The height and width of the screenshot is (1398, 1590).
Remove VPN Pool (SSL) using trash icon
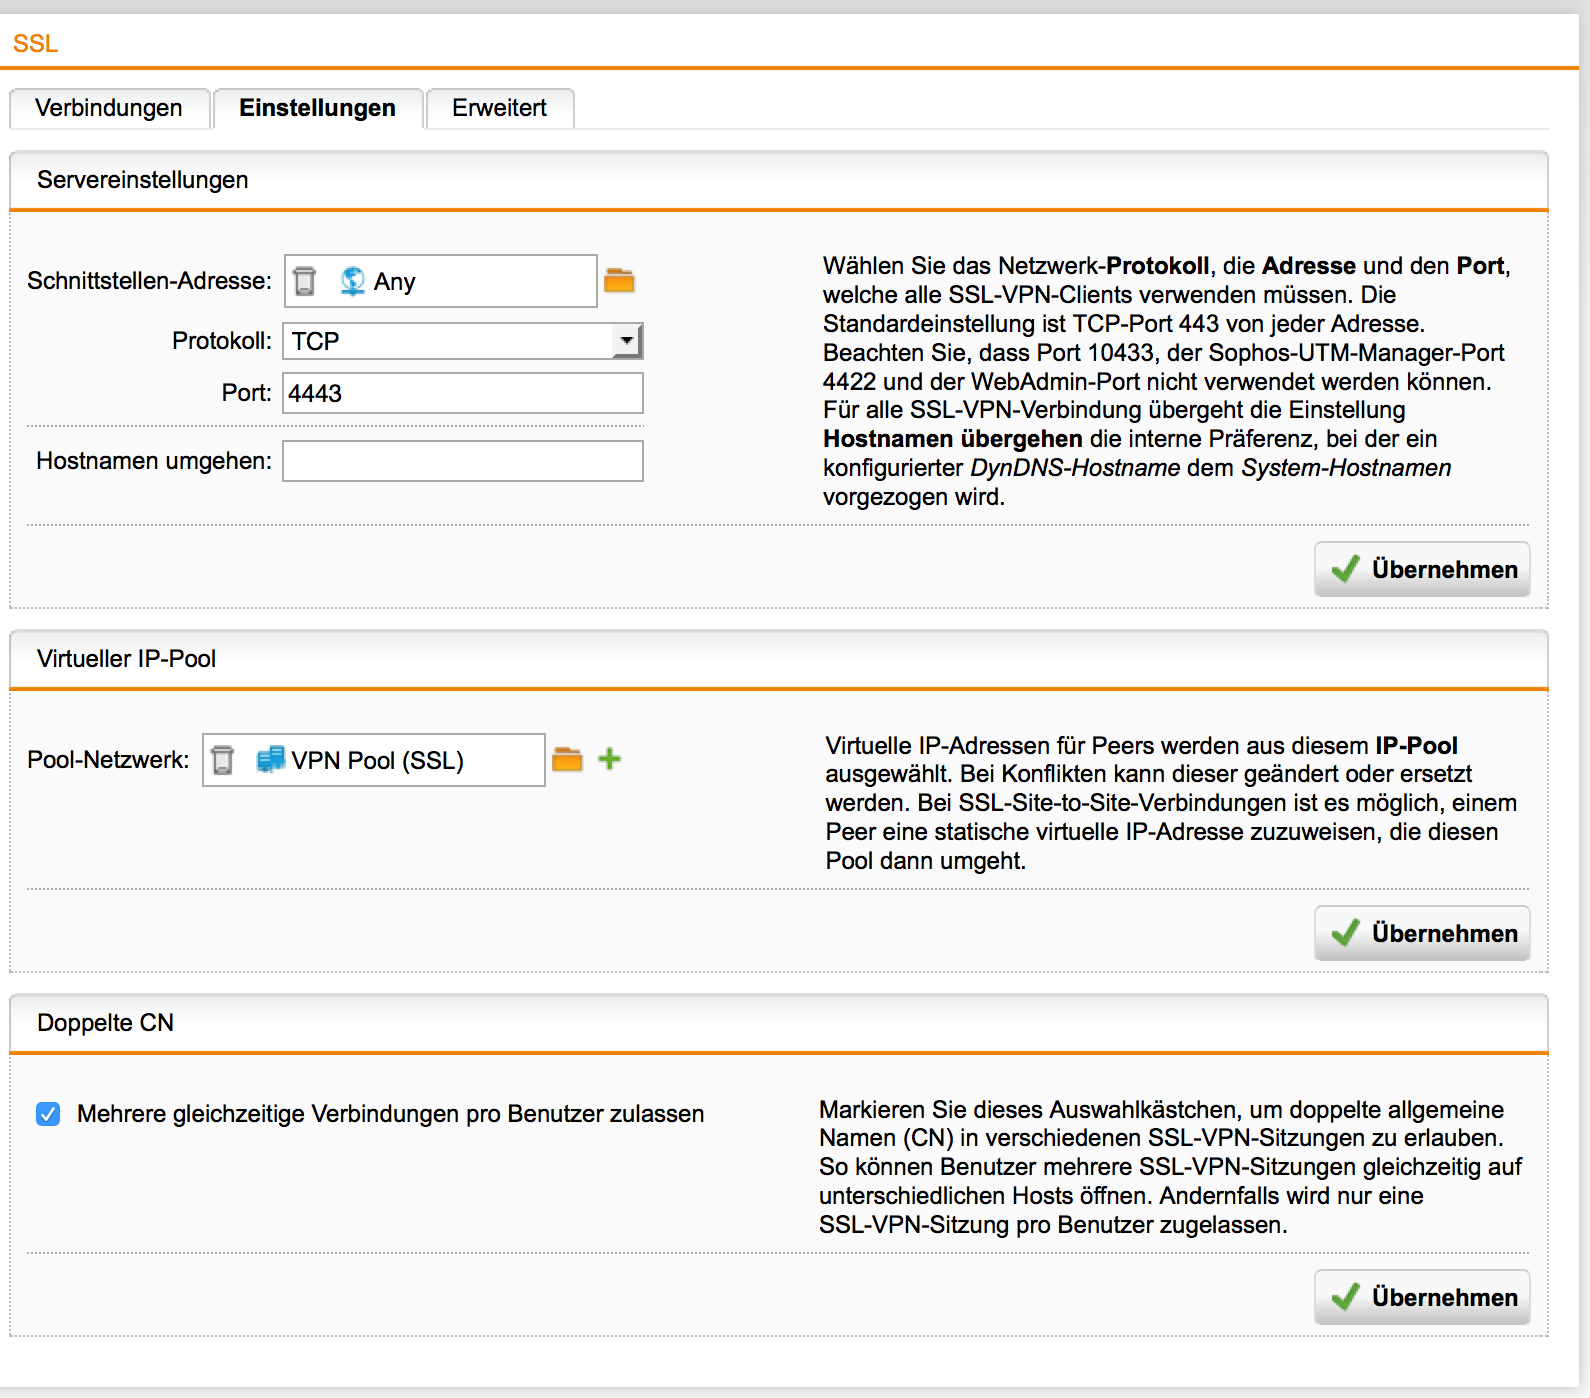coord(223,760)
